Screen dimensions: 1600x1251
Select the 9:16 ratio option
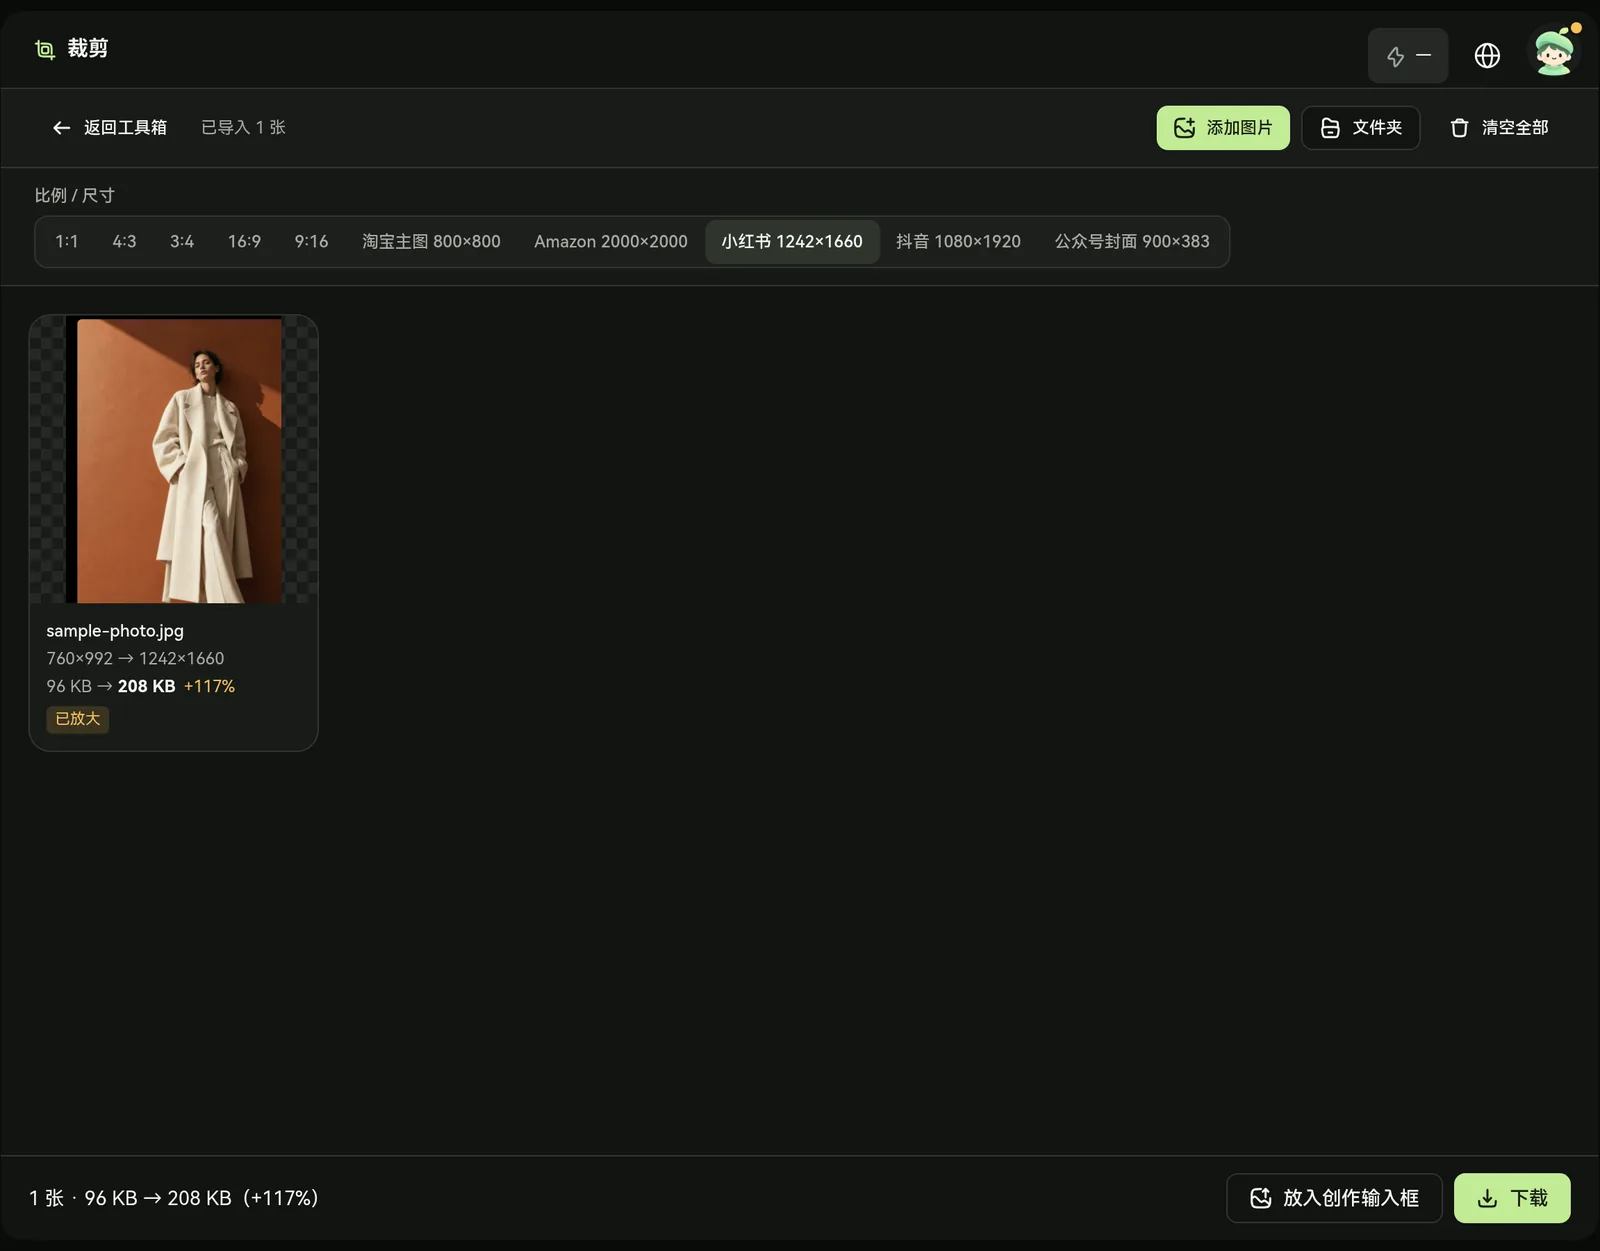tap(311, 242)
